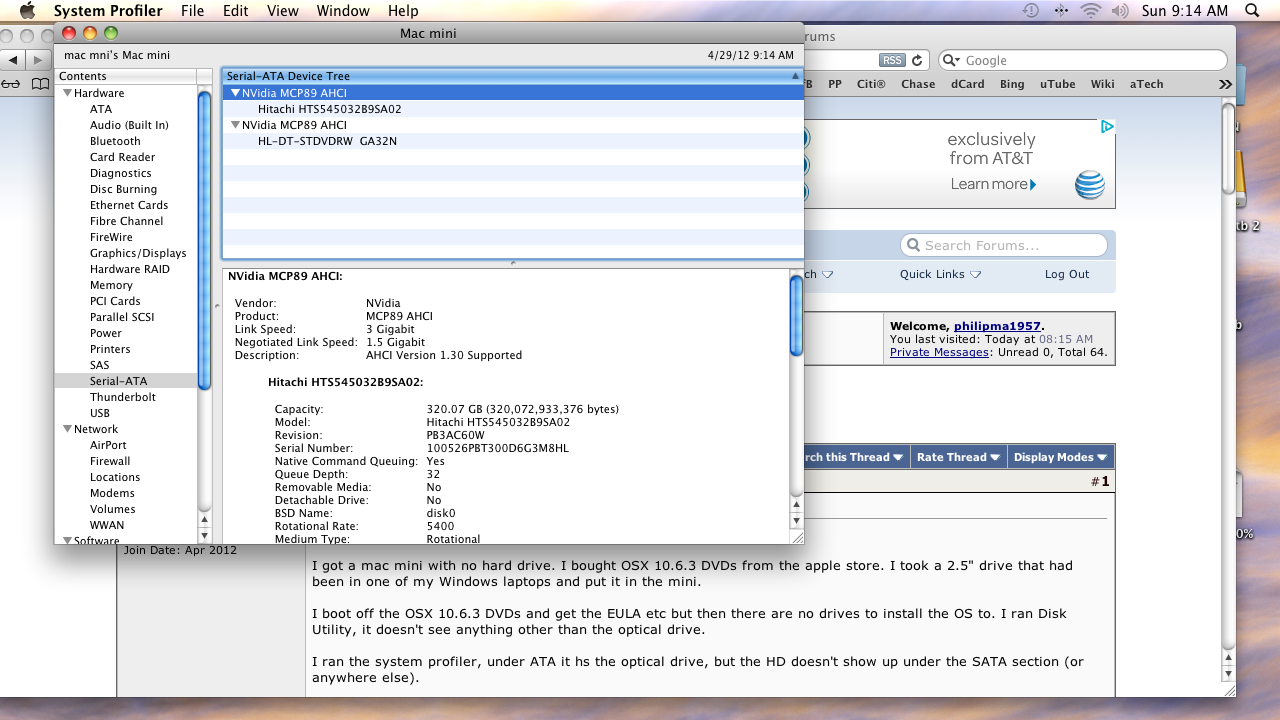Click the Wi-Fi status icon
Image resolution: width=1280 pixels, height=720 pixels.
point(1091,11)
